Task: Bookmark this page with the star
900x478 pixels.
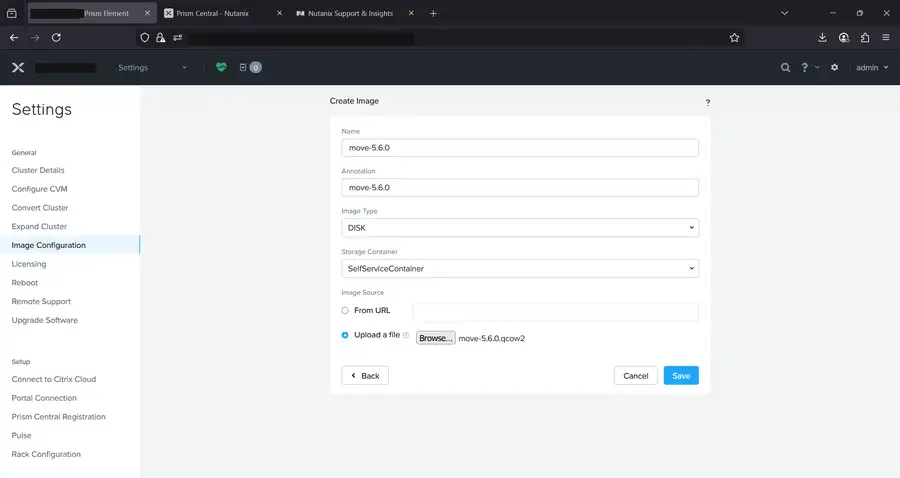Action: [x=734, y=38]
